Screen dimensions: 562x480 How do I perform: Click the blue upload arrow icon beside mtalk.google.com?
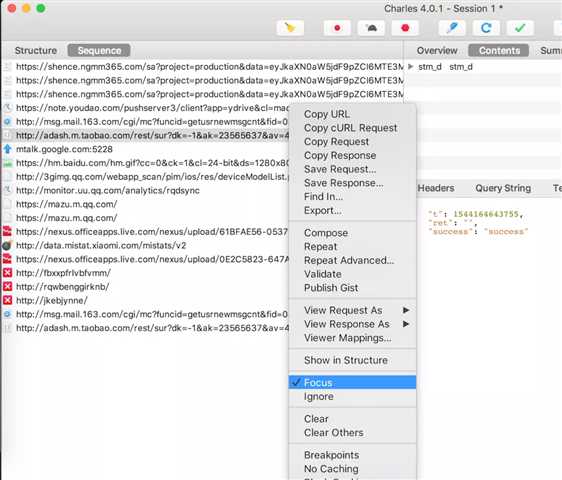[8, 149]
